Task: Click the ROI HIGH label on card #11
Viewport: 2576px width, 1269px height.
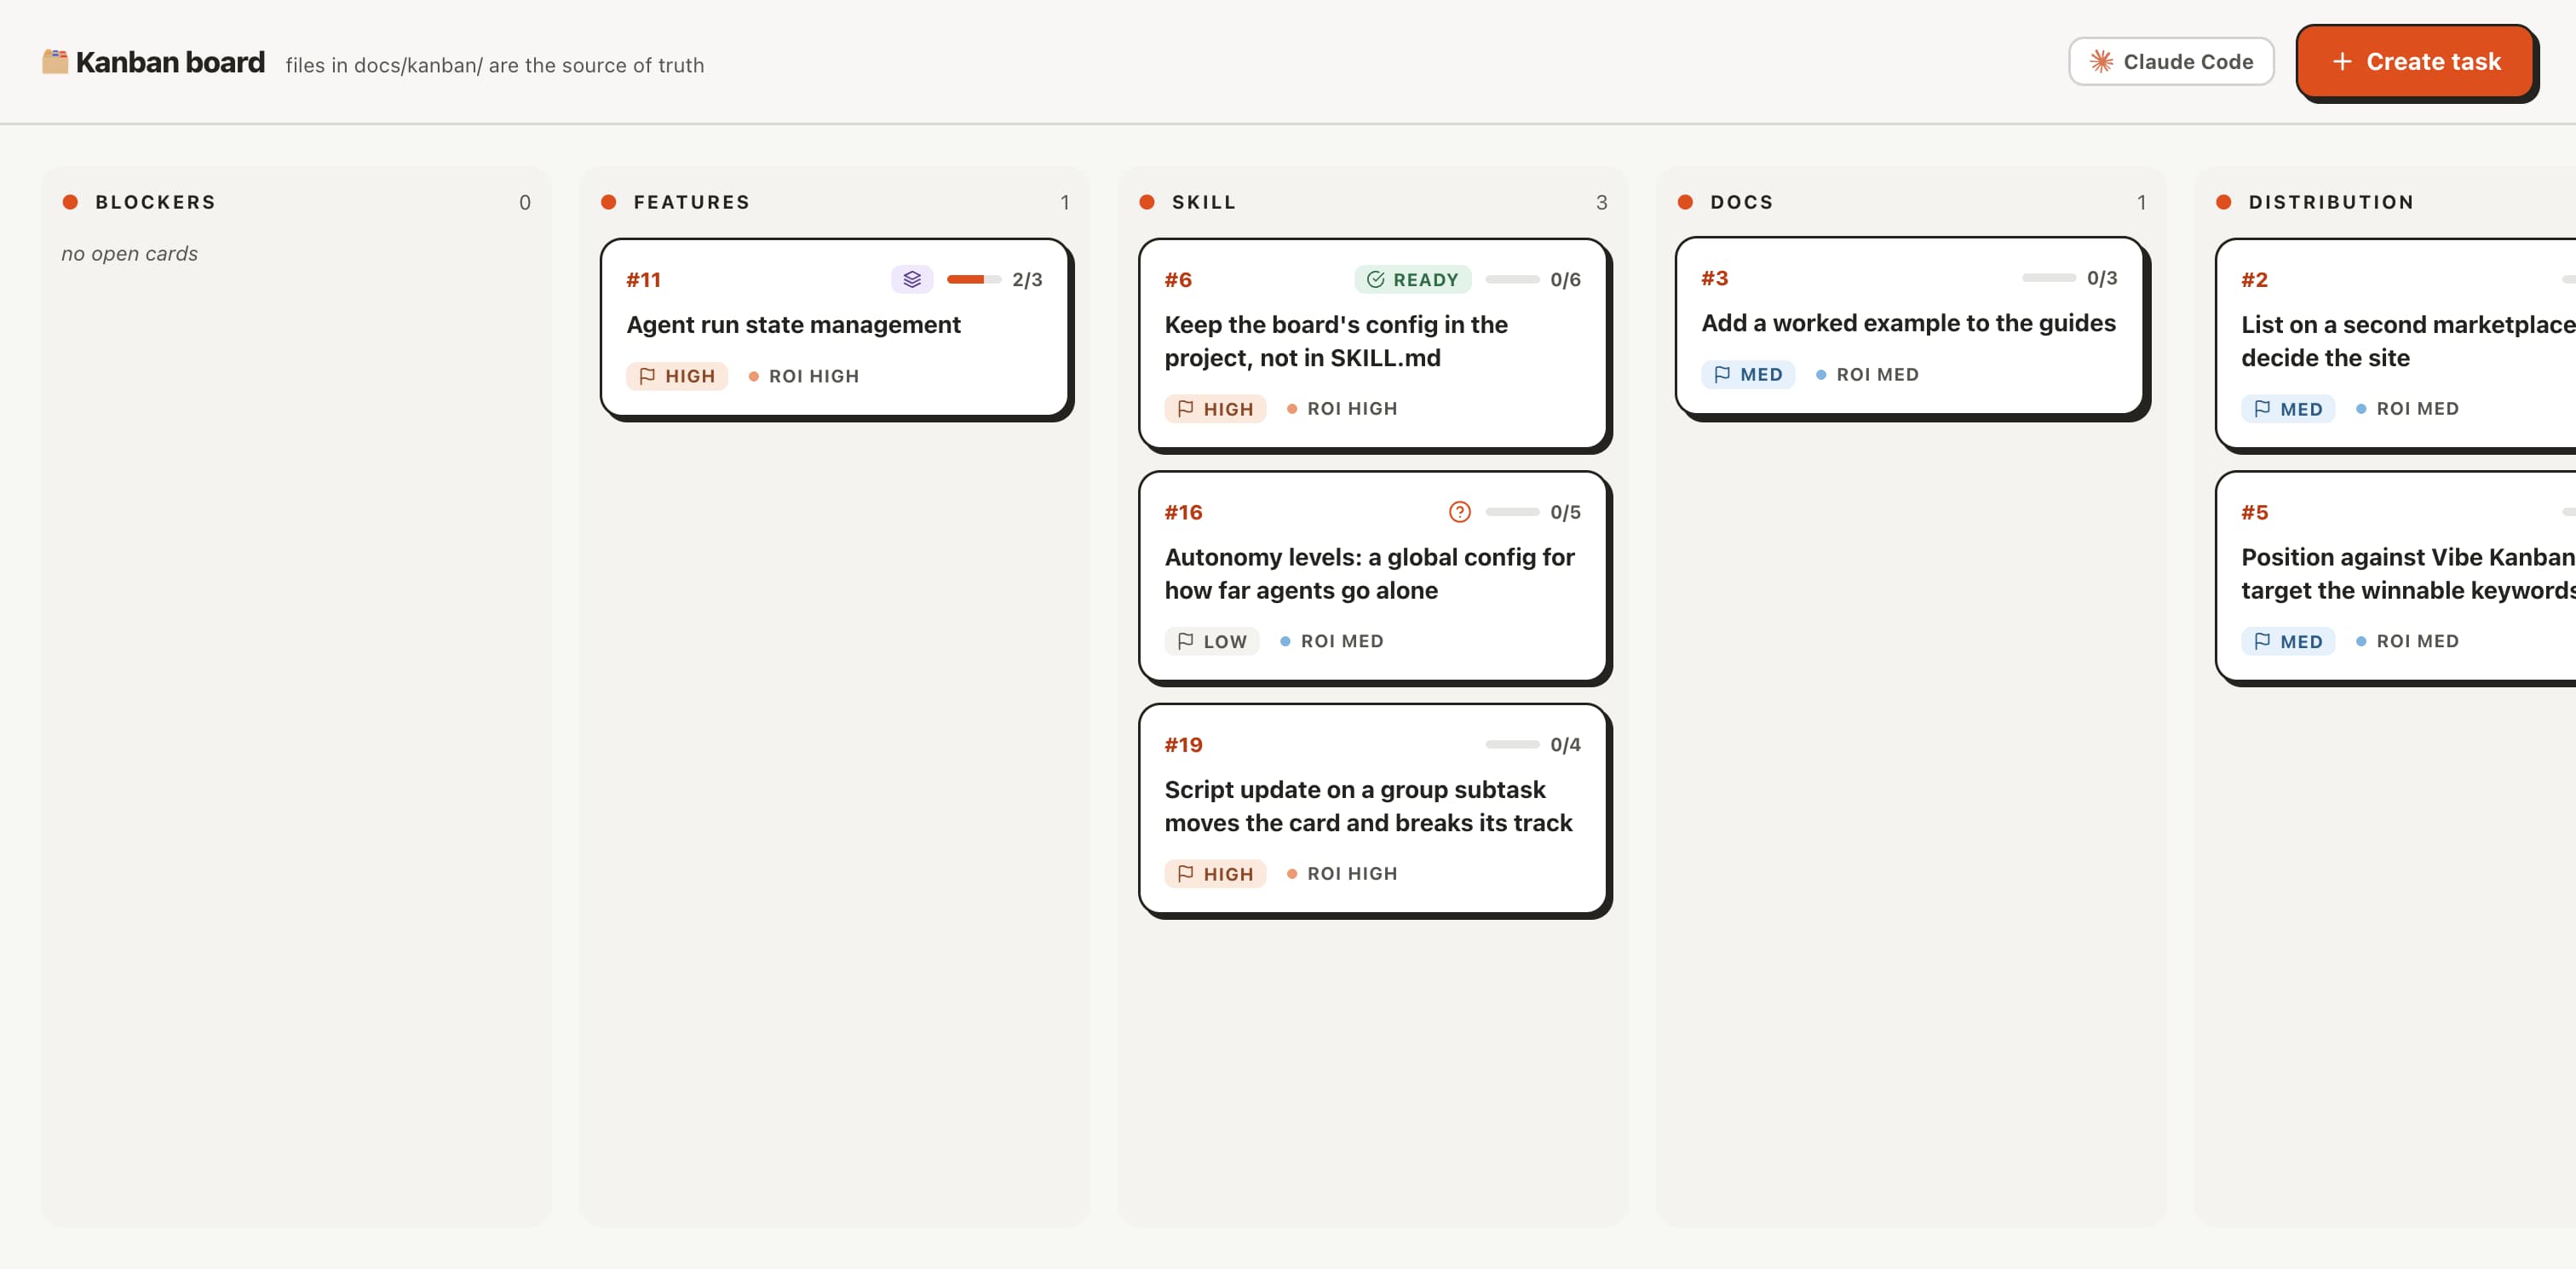Action: click(x=804, y=376)
